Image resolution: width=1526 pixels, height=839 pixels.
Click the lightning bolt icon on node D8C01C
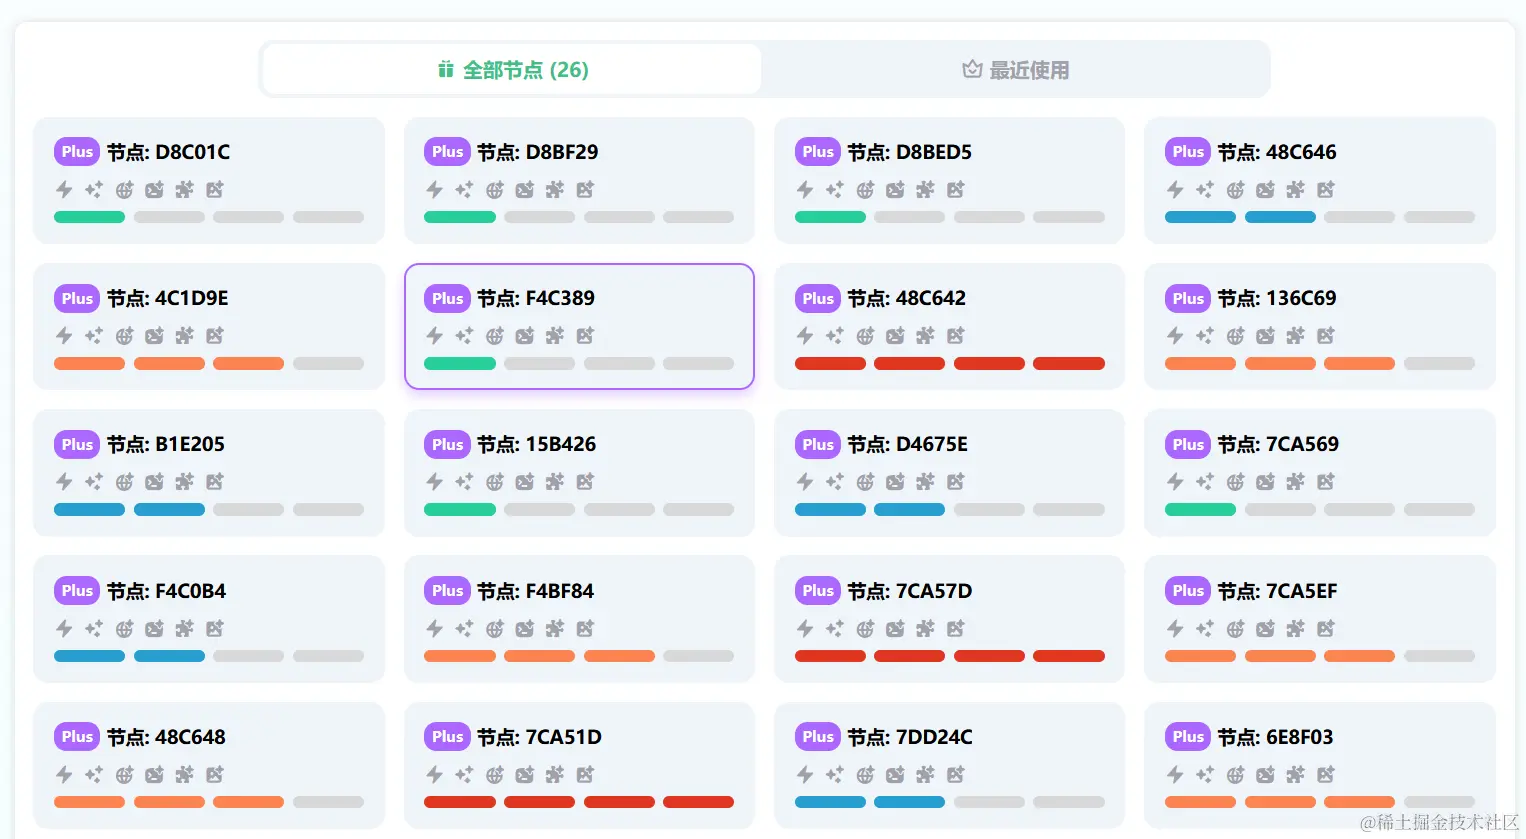click(64, 189)
